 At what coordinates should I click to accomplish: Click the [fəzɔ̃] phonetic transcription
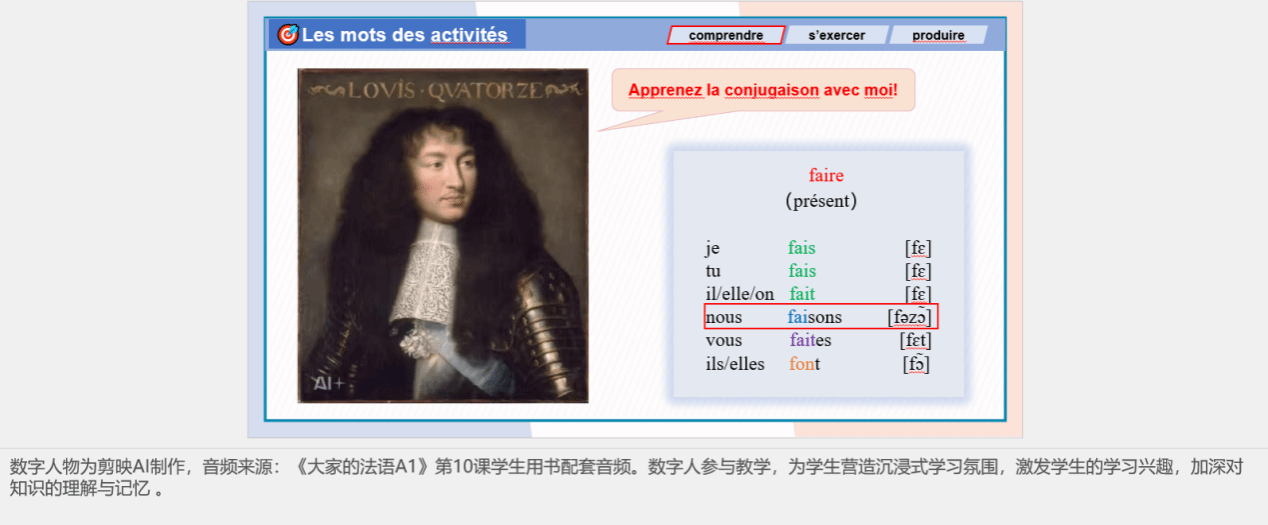tap(909, 318)
